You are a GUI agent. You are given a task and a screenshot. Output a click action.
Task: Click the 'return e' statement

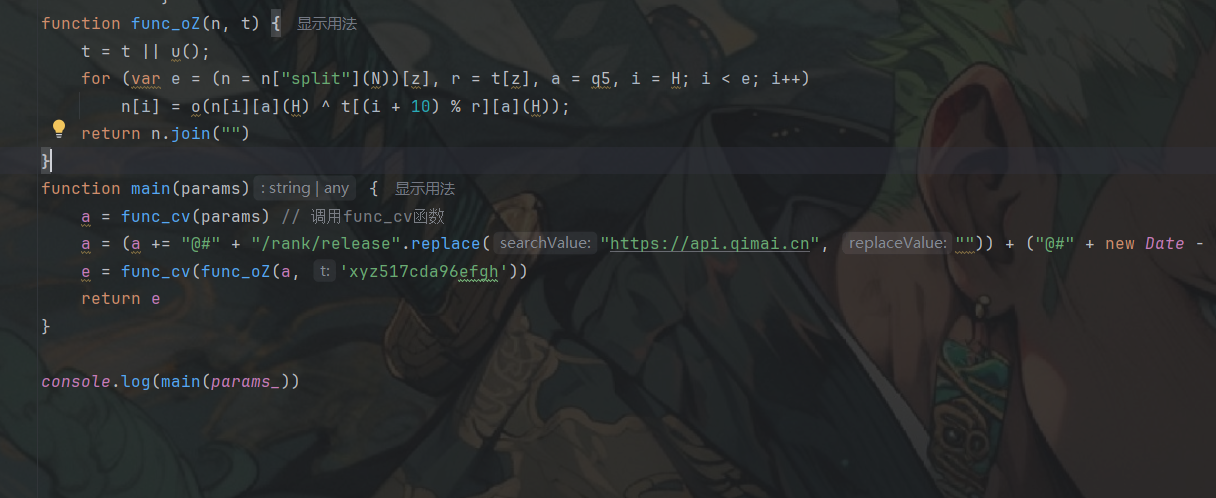pos(121,298)
